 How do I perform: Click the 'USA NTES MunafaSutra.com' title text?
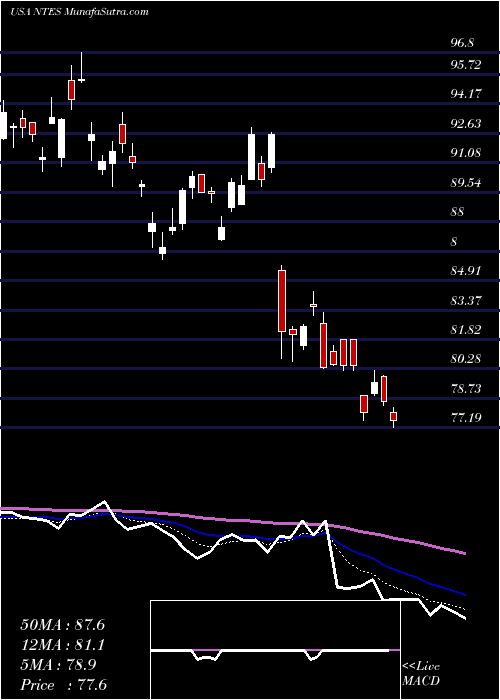79,12
